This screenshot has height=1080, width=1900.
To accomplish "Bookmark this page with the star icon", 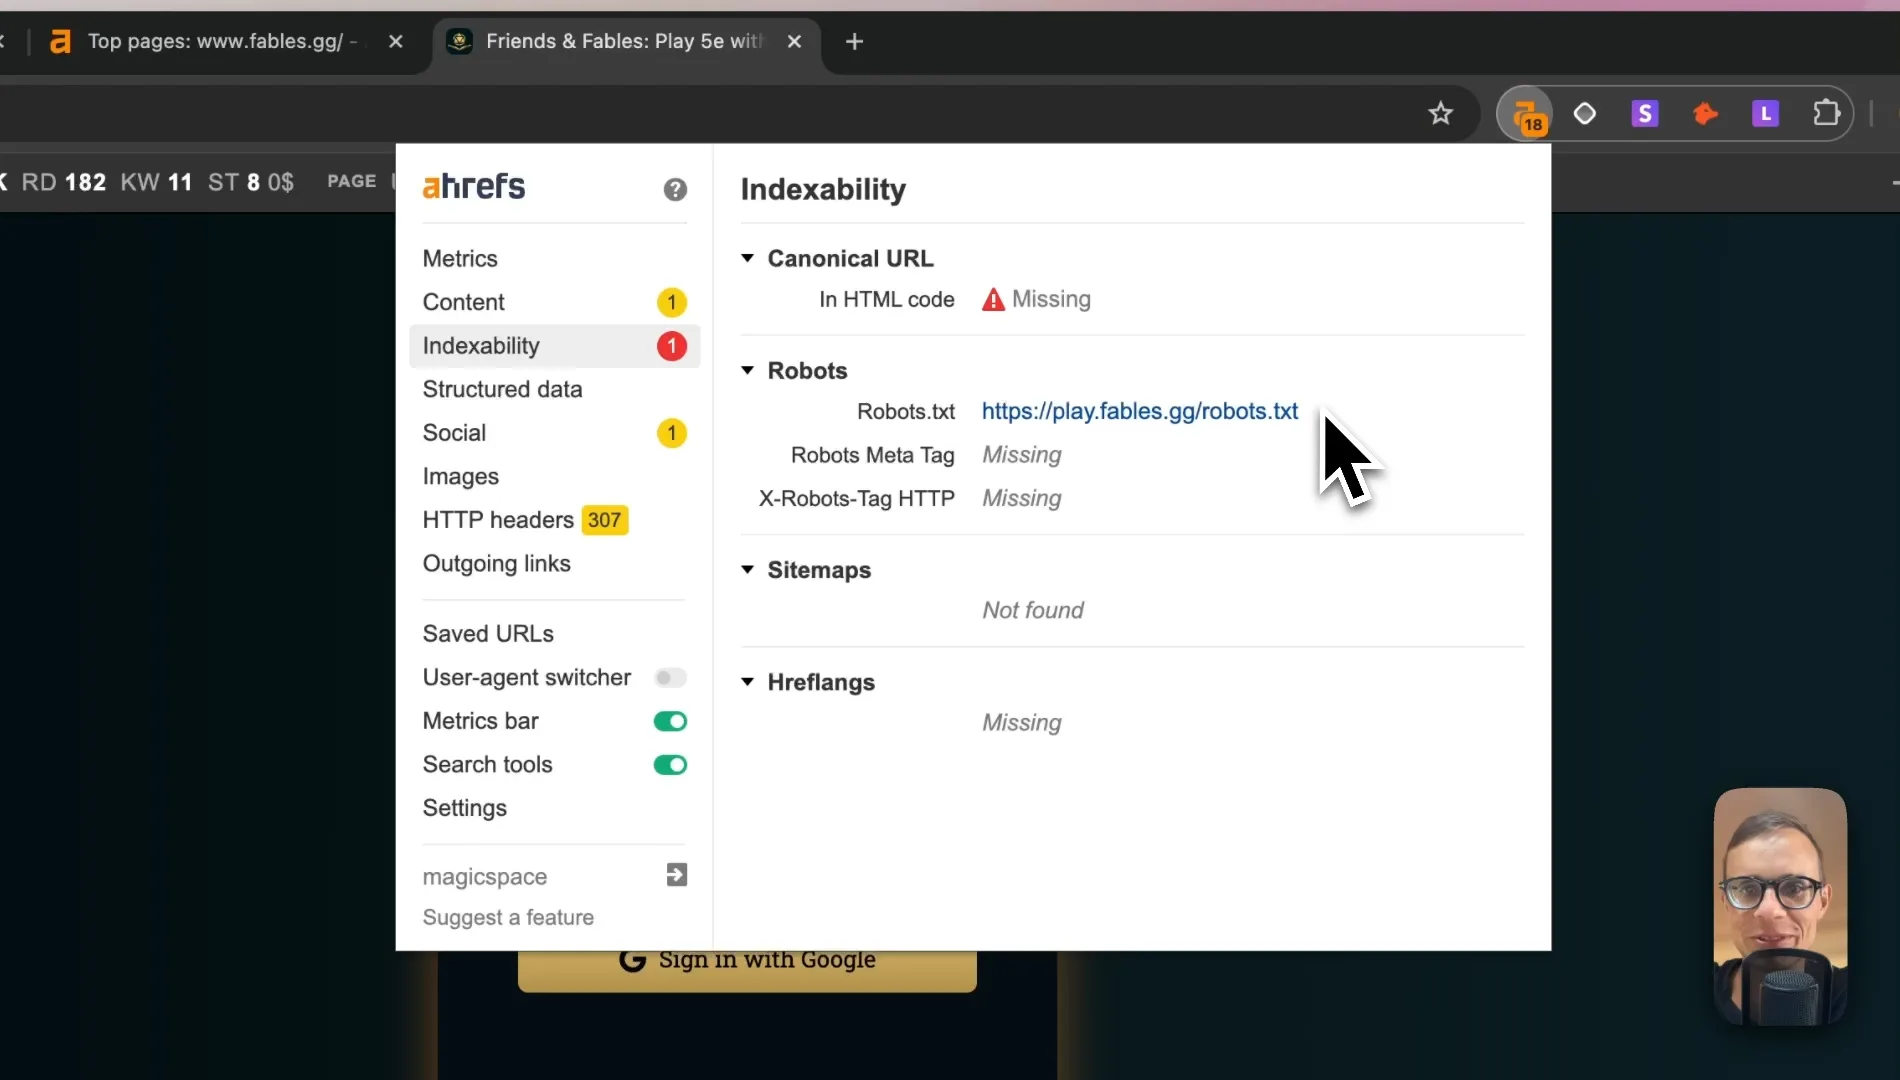I will tap(1440, 114).
